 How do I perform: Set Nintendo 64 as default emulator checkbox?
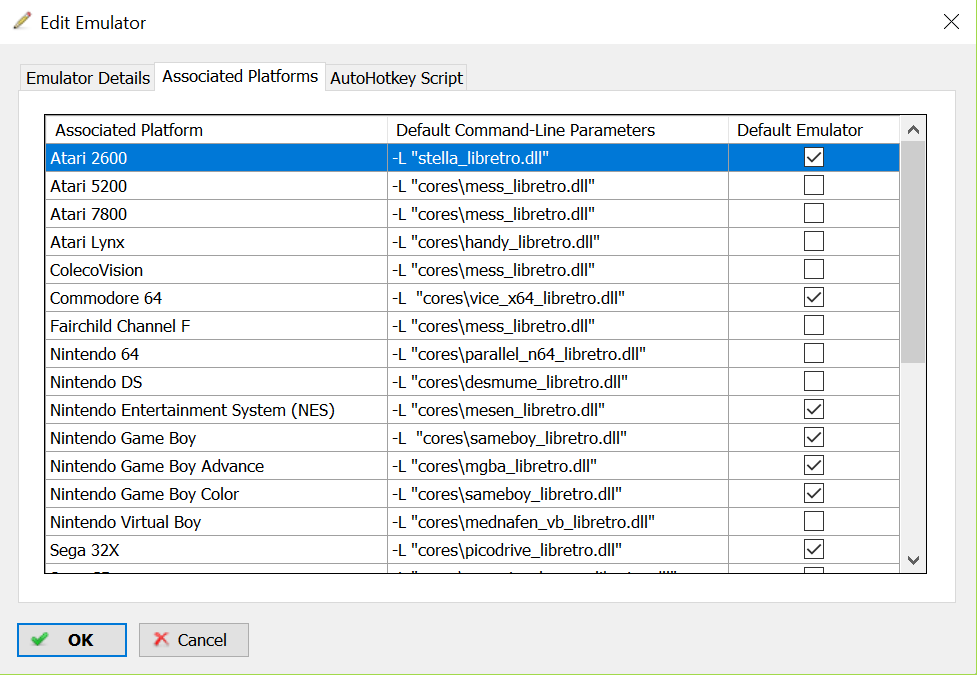[x=814, y=353]
